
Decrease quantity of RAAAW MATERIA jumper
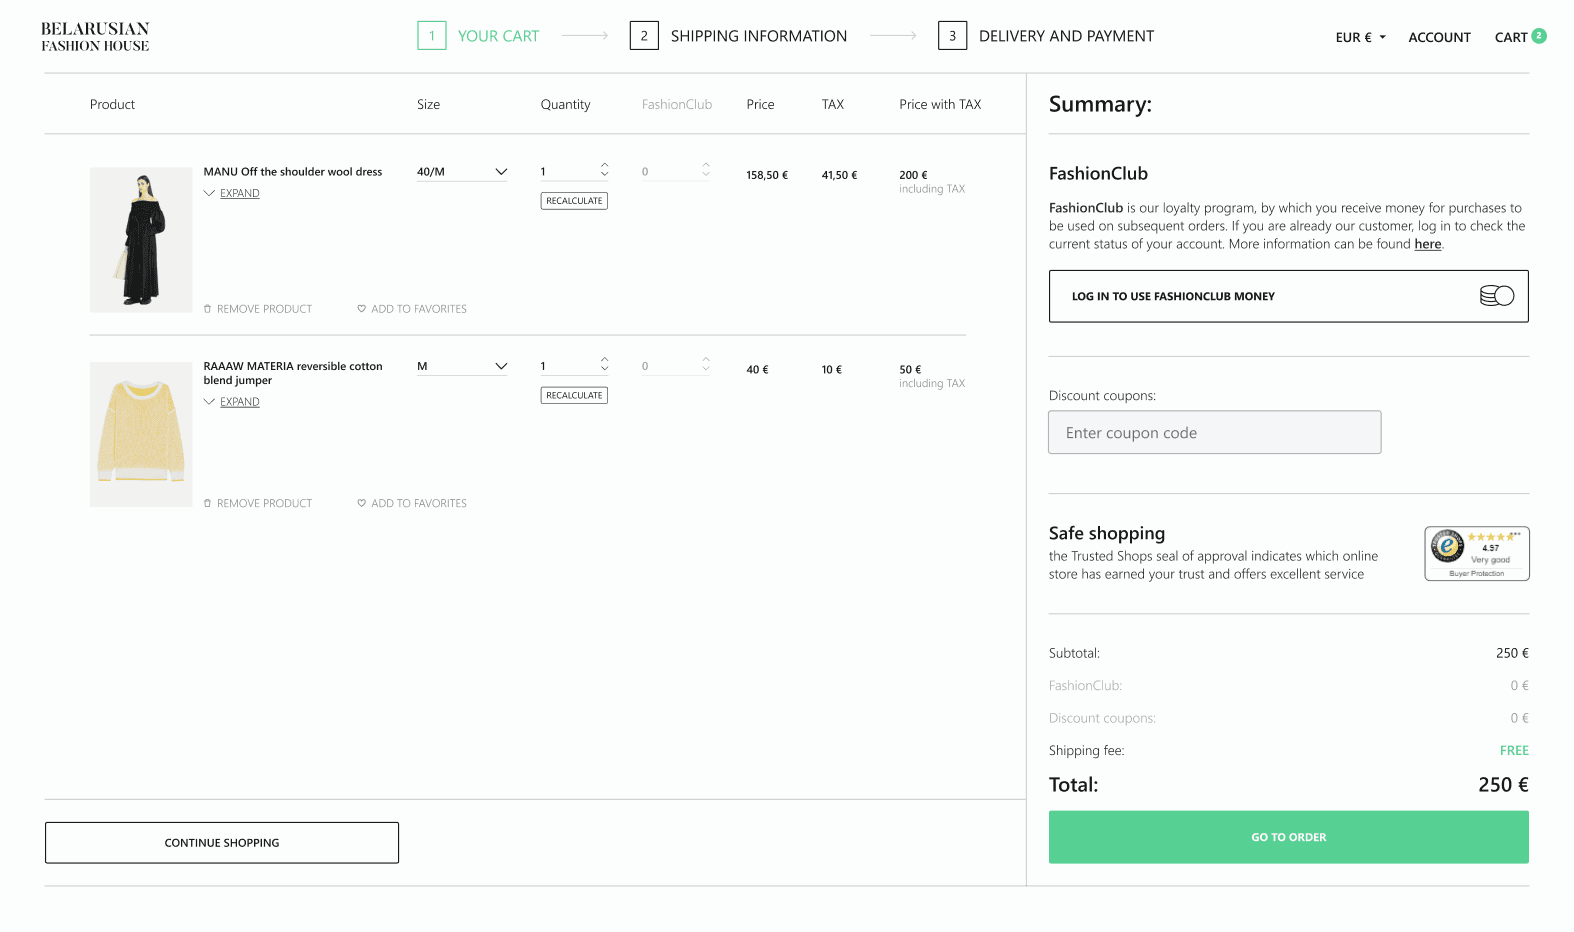604,369
